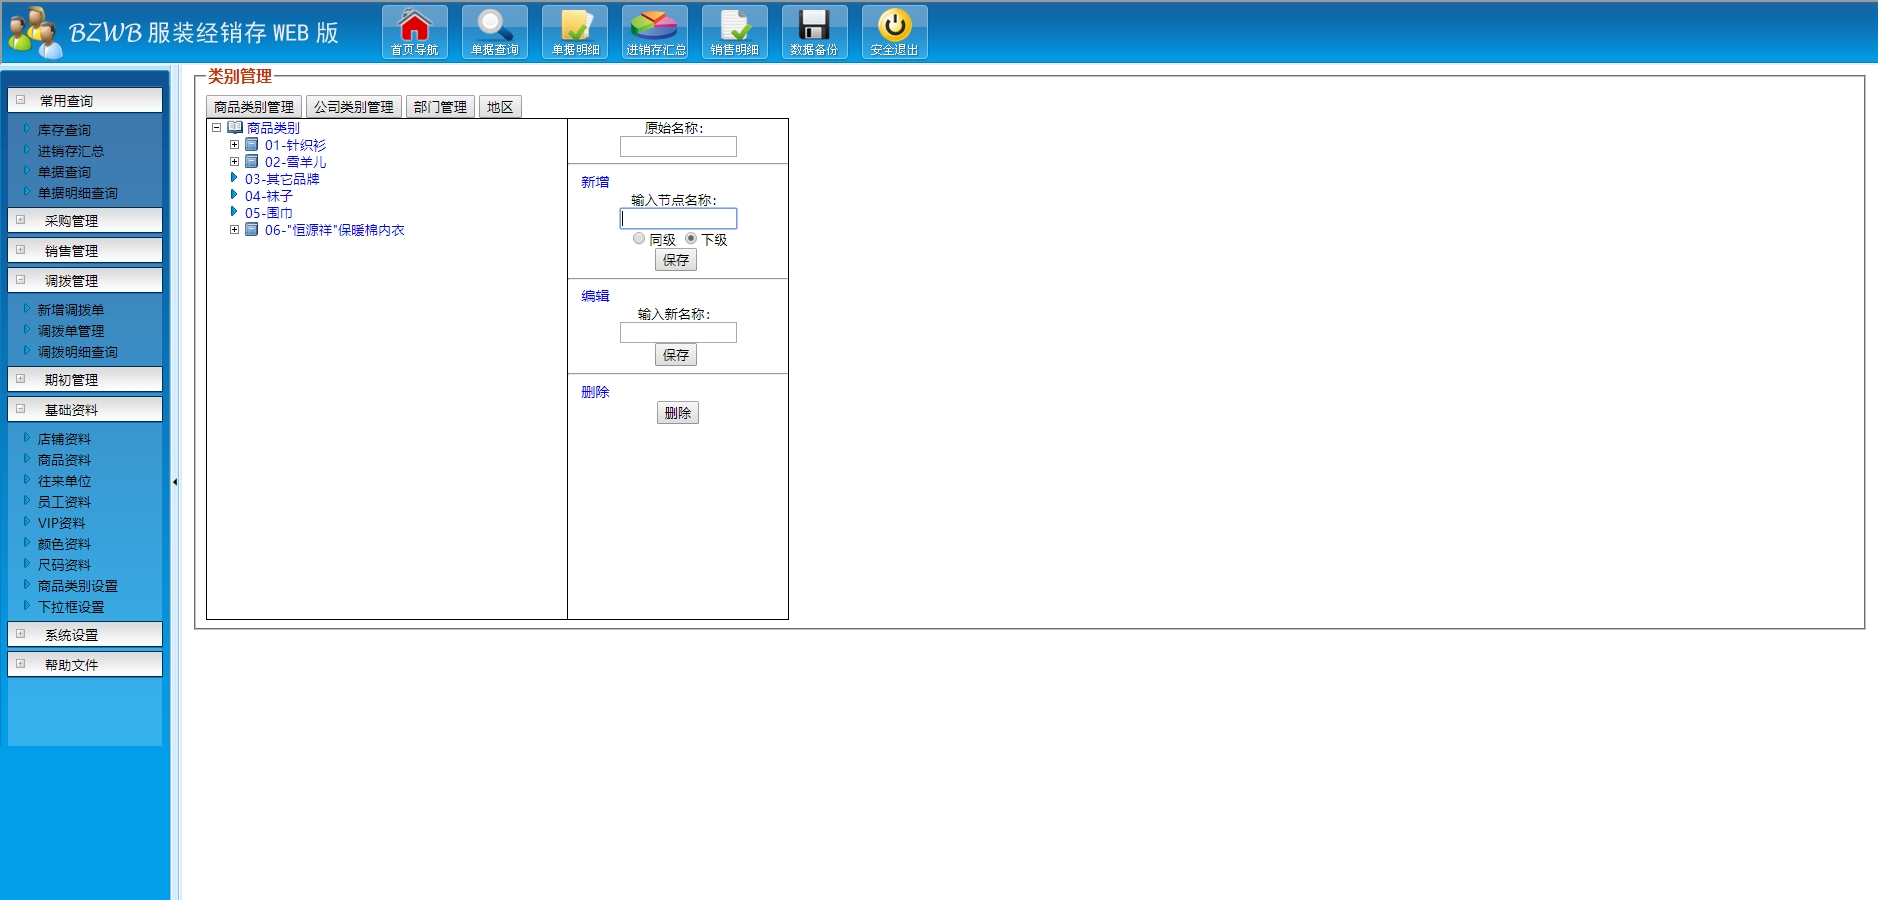The width and height of the screenshot is (1878, 900).
Task: Open the 新增调拨单 sidebar link
Action: (71, 310)
